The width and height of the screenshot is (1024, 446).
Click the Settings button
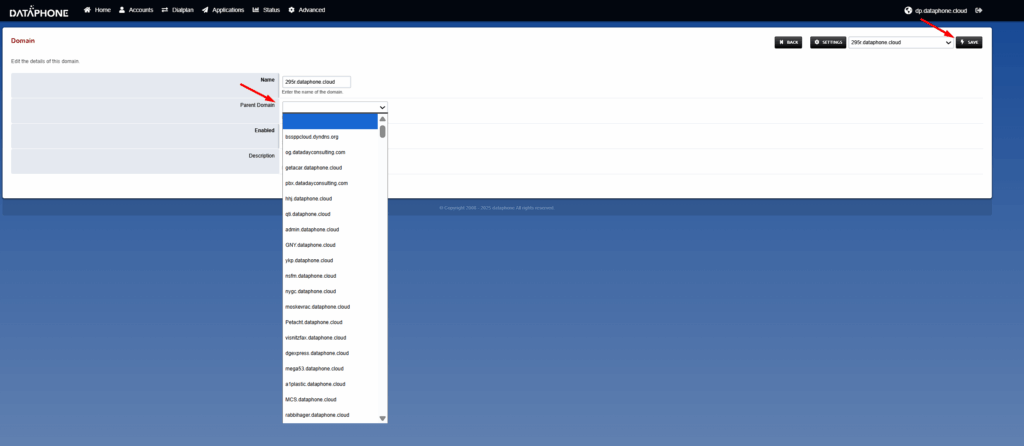coord(828,42)
